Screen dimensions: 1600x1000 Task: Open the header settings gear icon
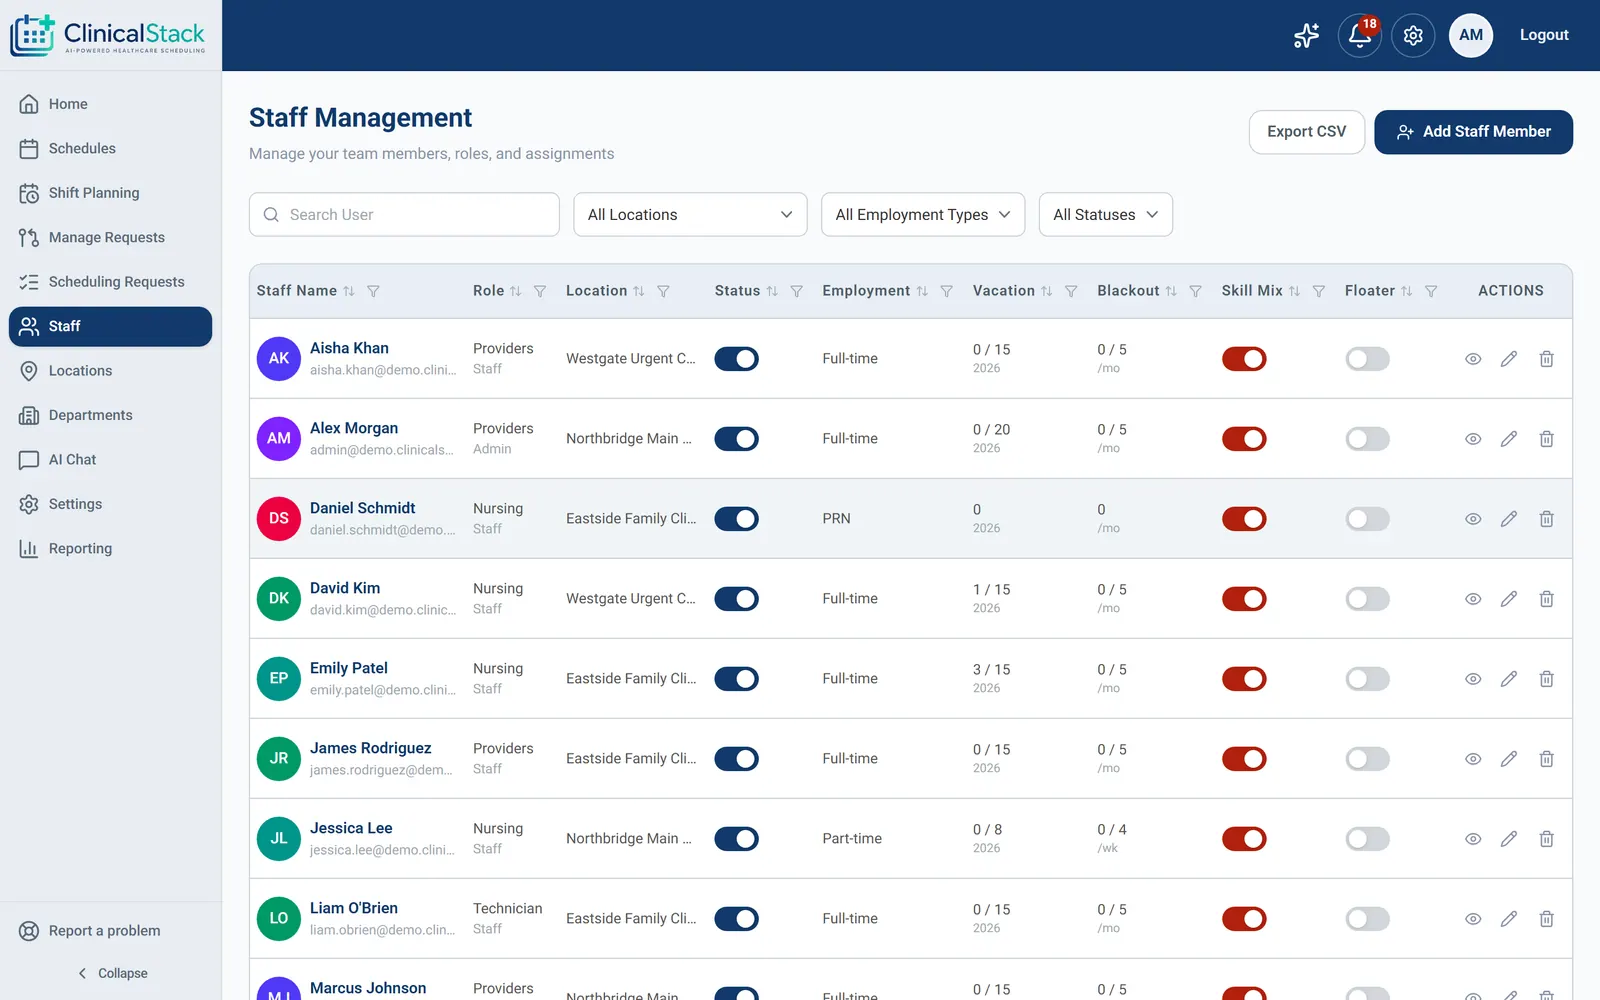[1413, 36]
